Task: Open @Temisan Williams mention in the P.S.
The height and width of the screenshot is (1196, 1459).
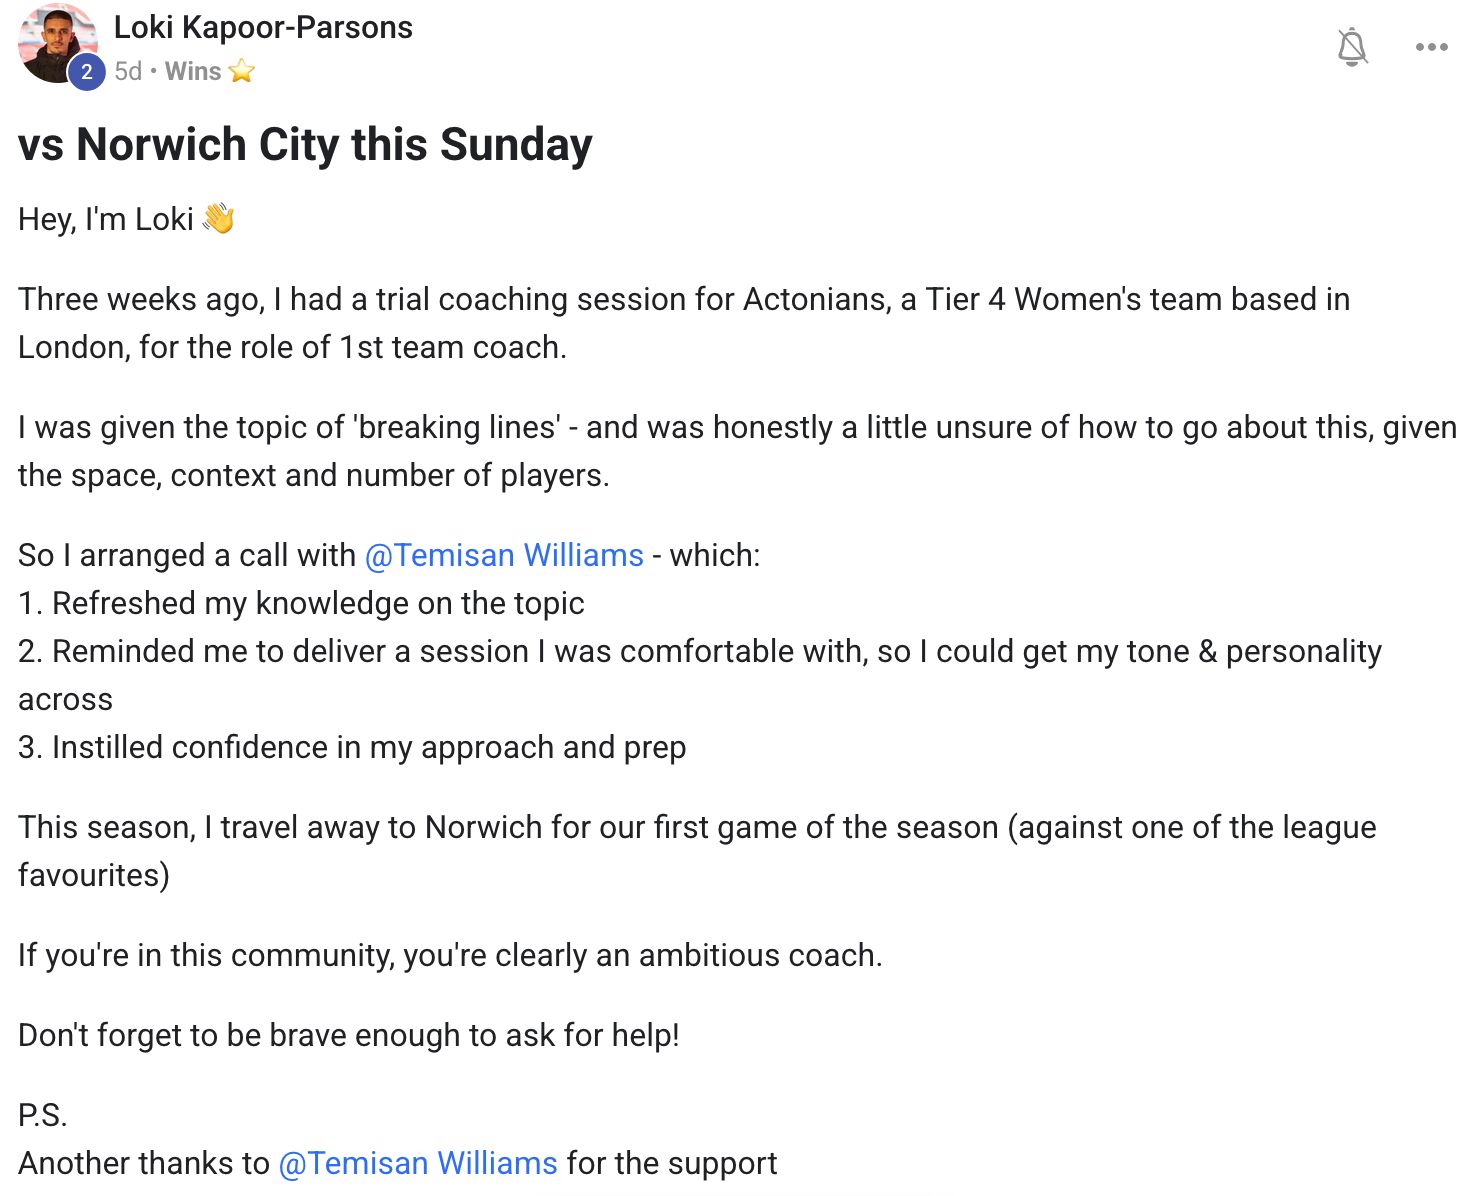Action: pyautogui.click(x=417, y=1163)
